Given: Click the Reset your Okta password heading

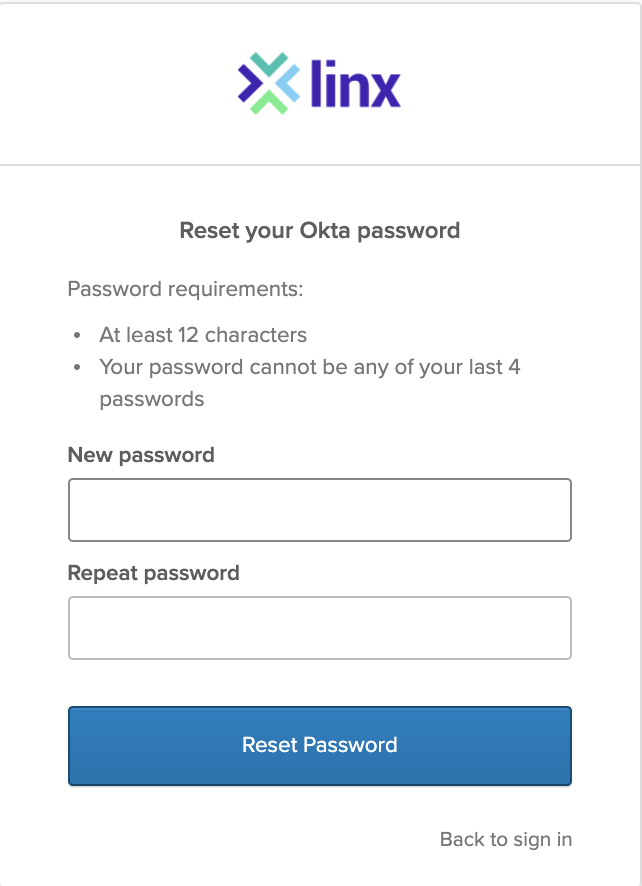Looking at the screenshot, I should pos(319,230).
